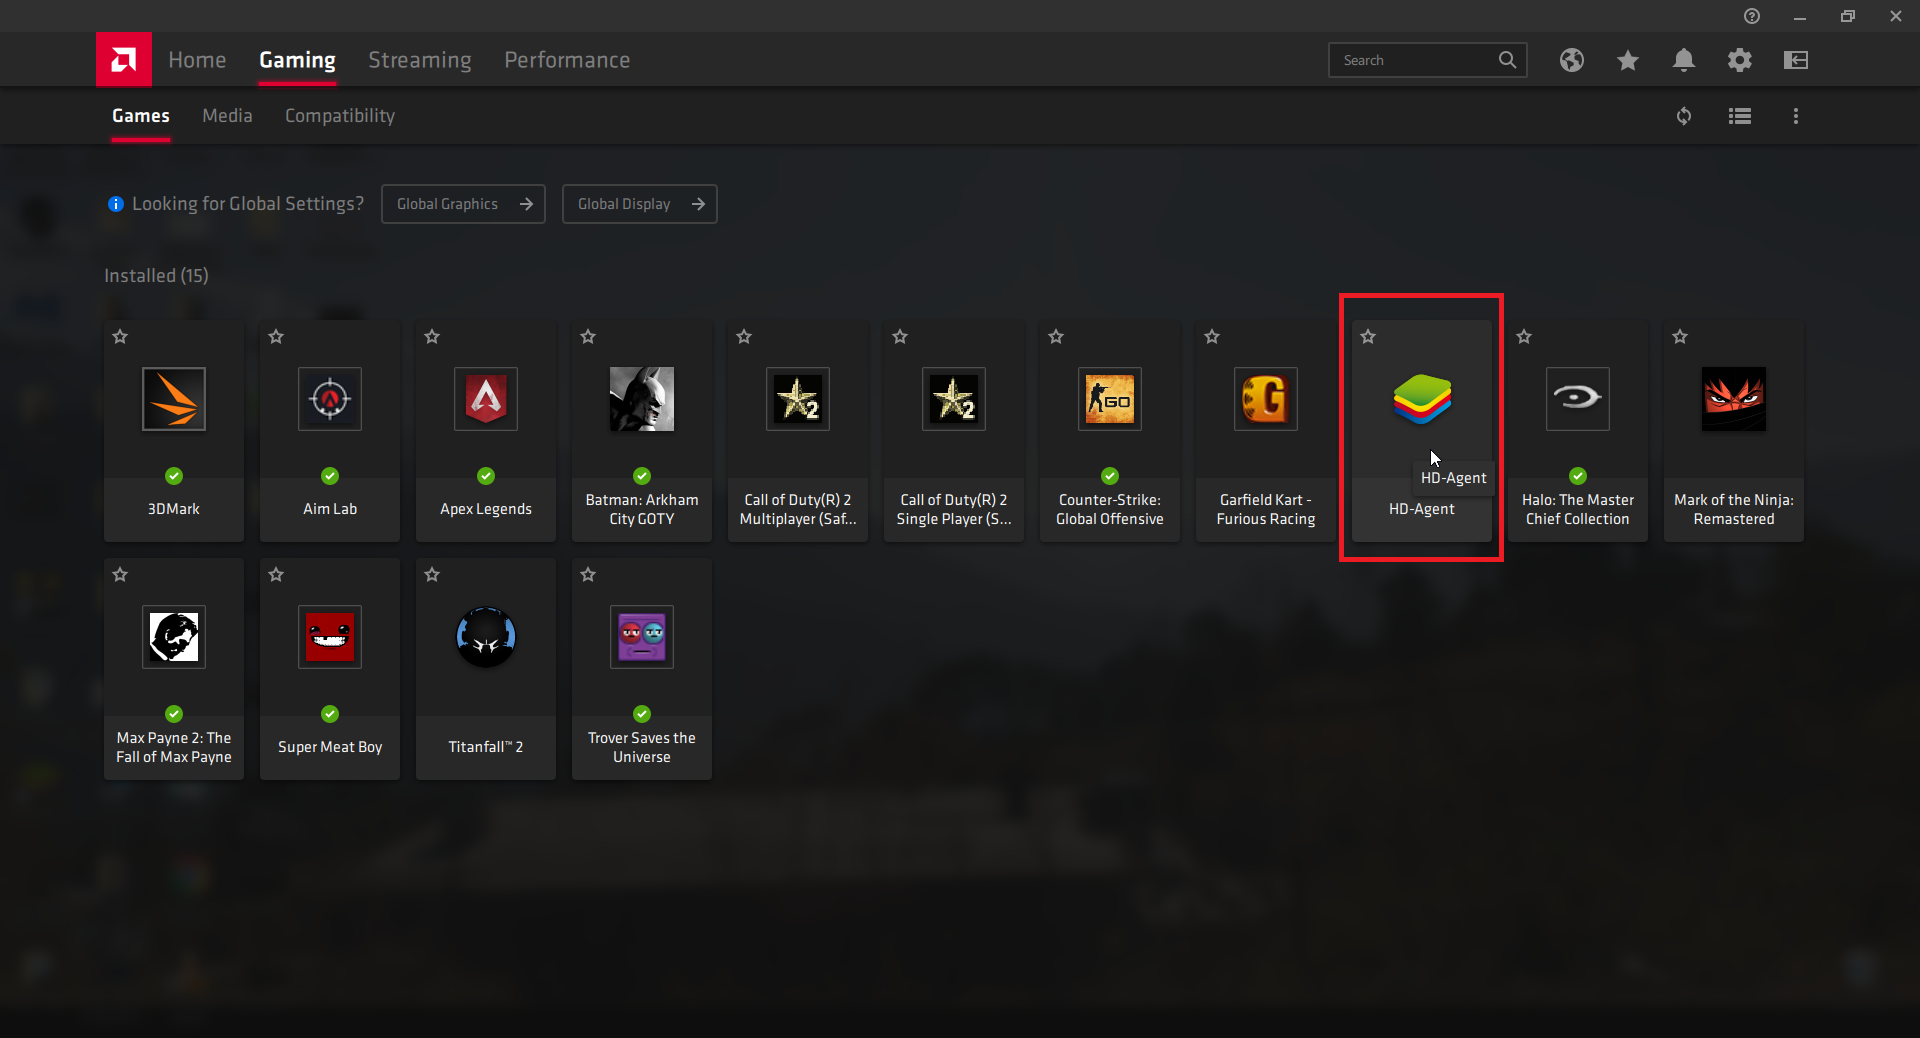Favorite Apex Legends with its star
Screen dimensions: 1920x1038
point(432,337)
